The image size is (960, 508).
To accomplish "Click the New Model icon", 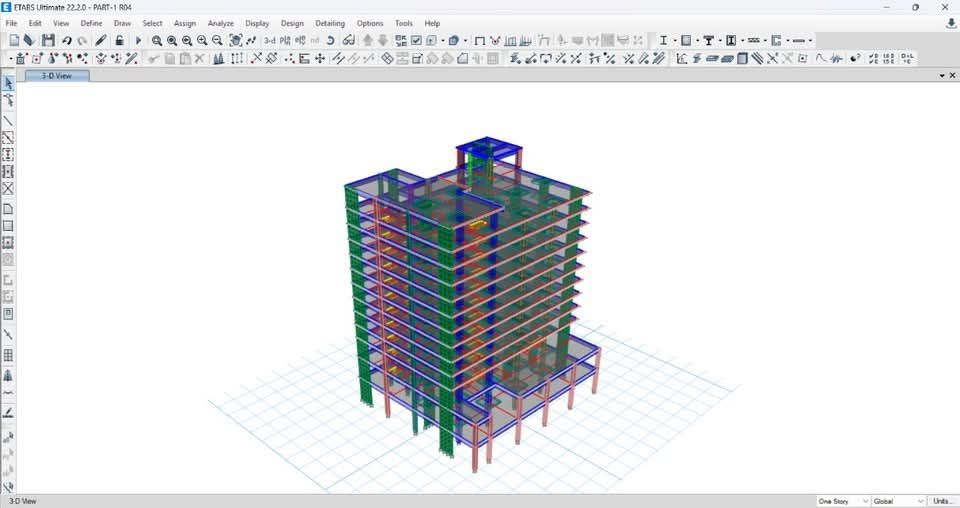I will (14, 41).
